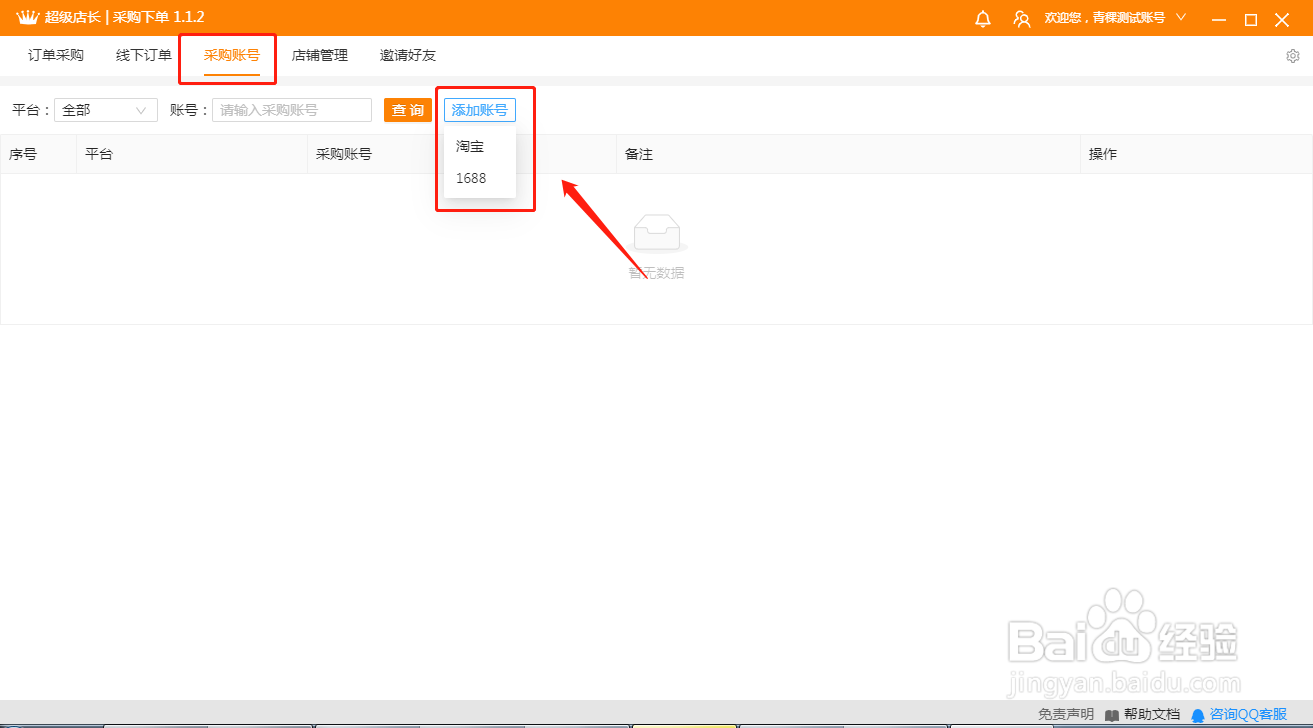Focus the 请输入采购账号 input field

[x=292, y=110]
